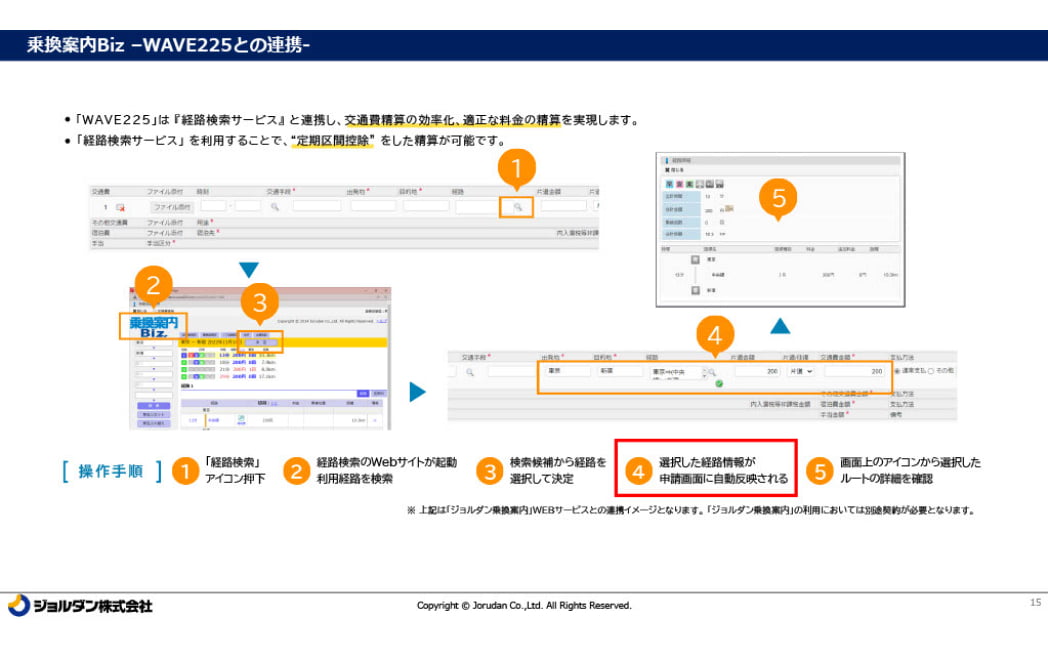Screen dimensions: 1048x648
Task: Select the first route candidate row (13分)
Action: 228,355
